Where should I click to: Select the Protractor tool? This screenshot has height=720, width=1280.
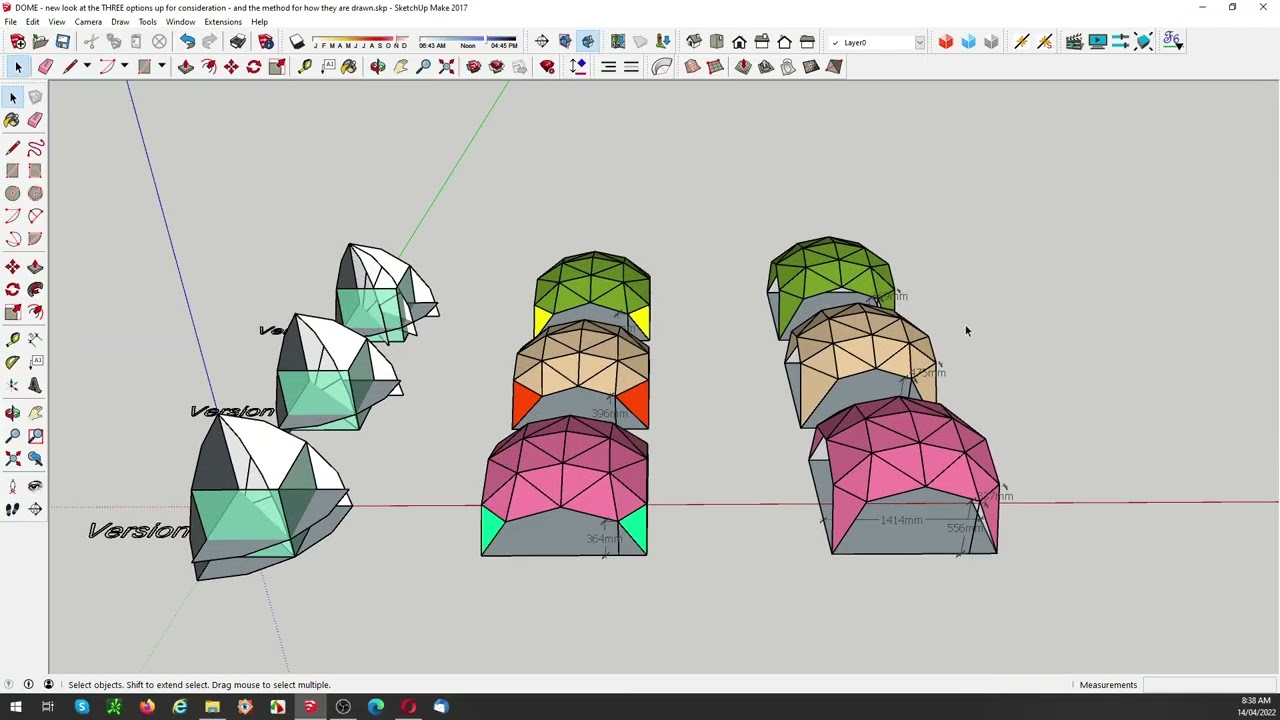(13, 363)
